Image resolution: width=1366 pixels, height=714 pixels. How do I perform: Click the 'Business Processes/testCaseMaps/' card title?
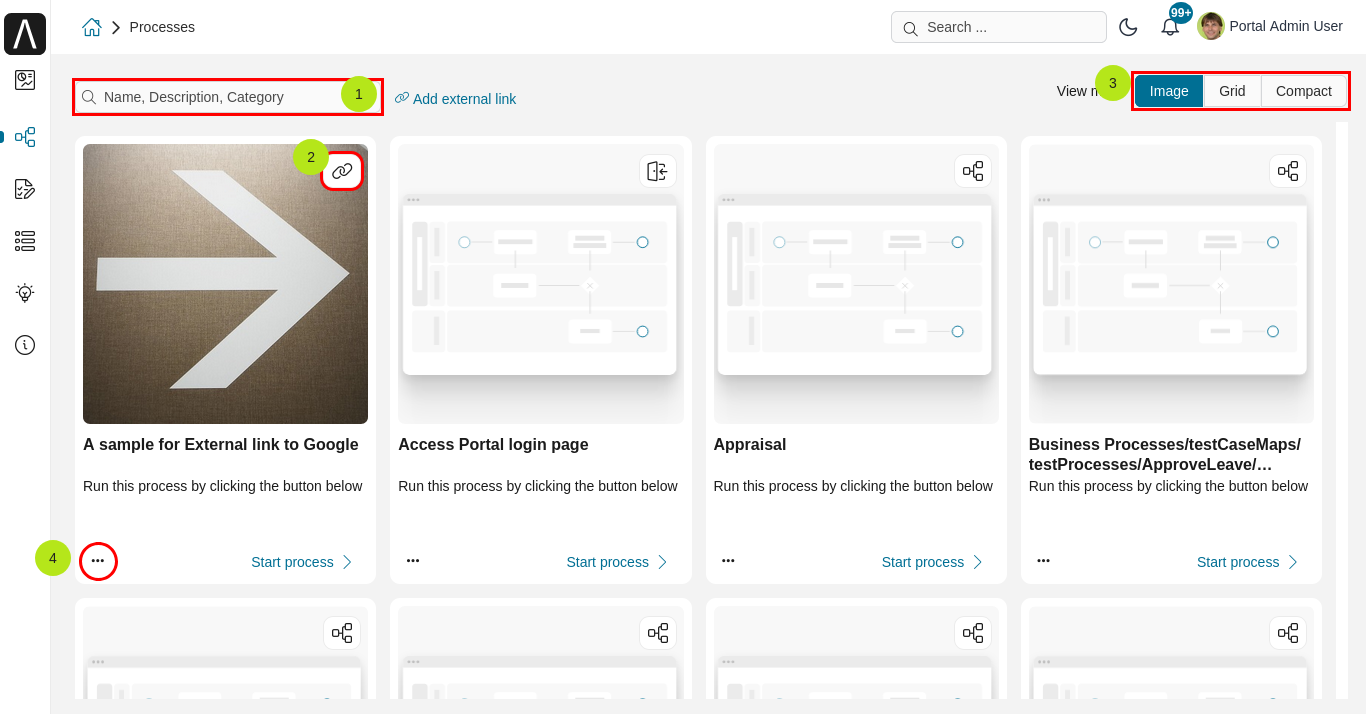coord(1165,455)
